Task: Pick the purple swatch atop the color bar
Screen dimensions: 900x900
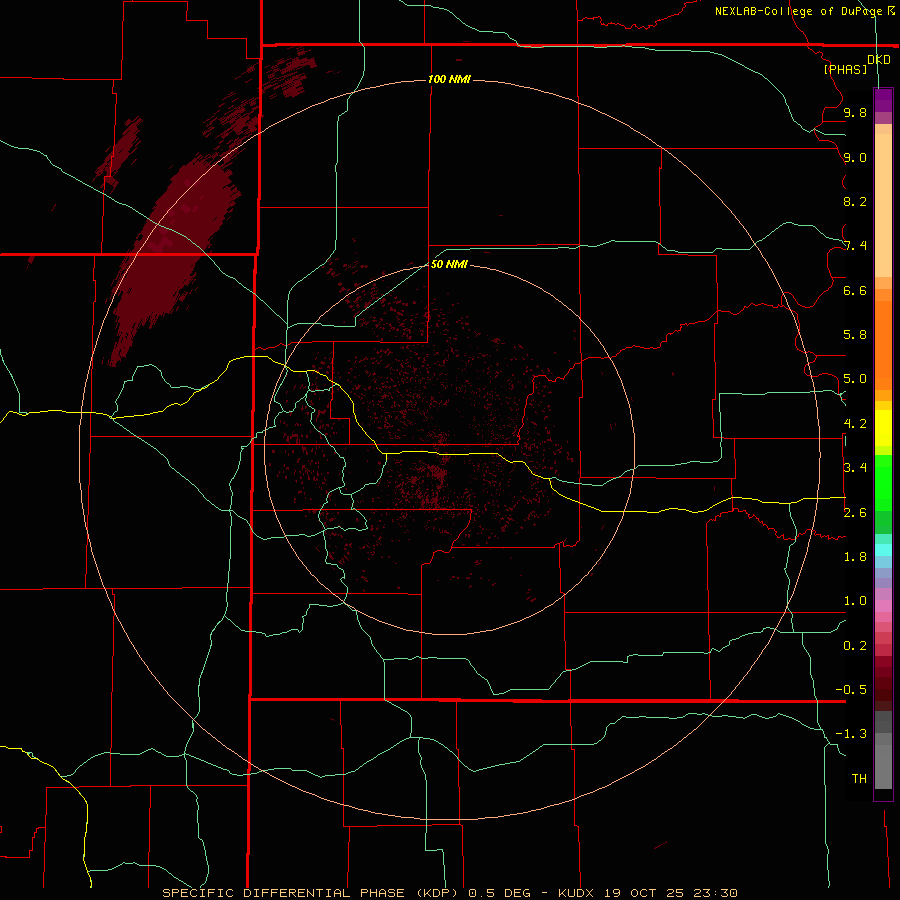Action: 883,95
